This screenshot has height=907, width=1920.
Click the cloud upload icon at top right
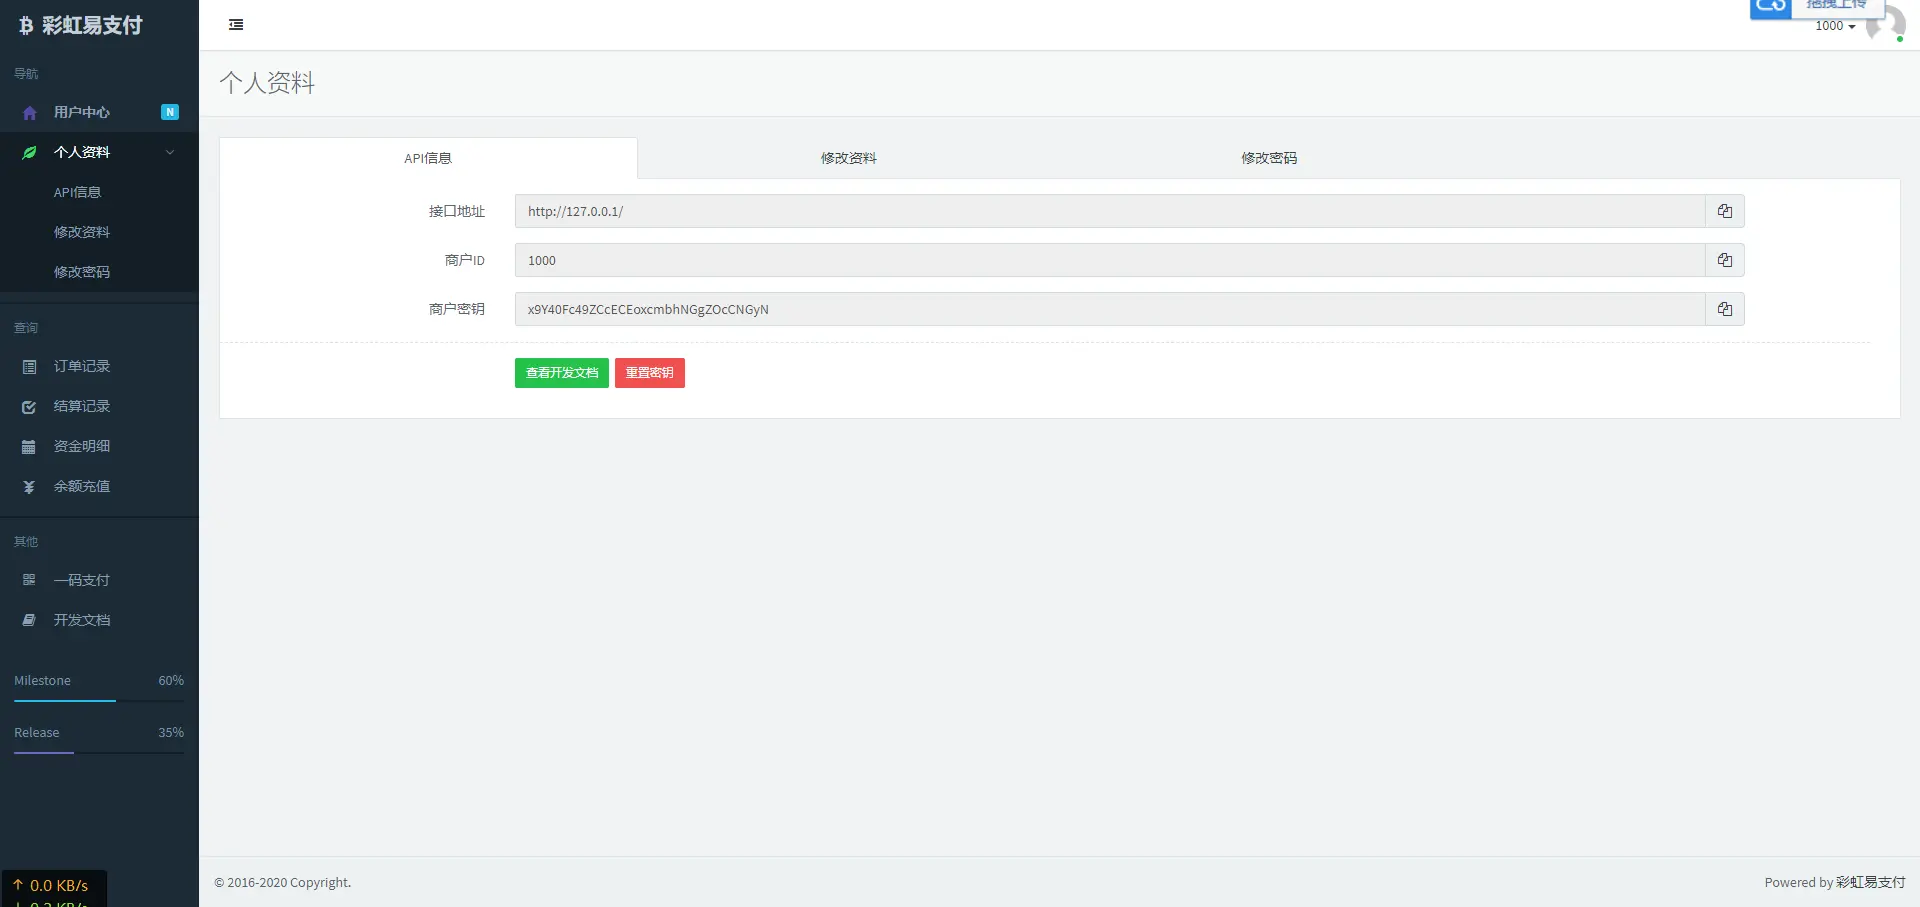coord(1770,8)
